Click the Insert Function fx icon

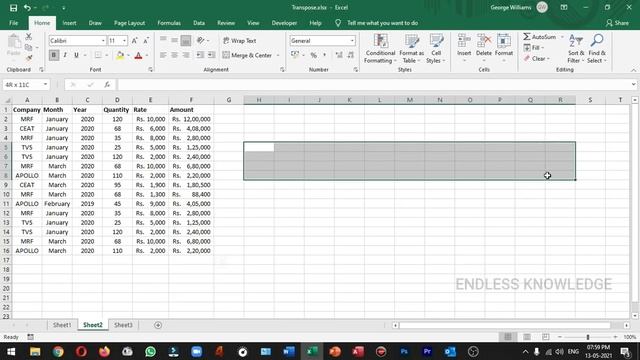pos(107,84)
